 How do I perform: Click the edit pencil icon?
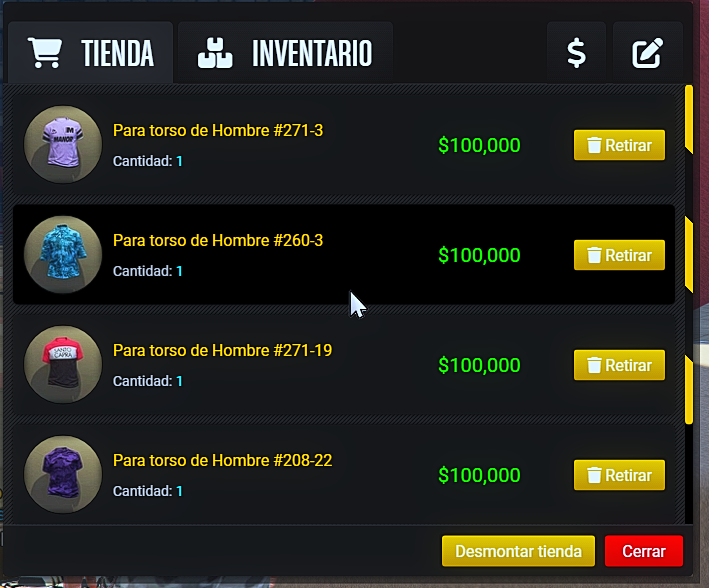coord(647,53)
